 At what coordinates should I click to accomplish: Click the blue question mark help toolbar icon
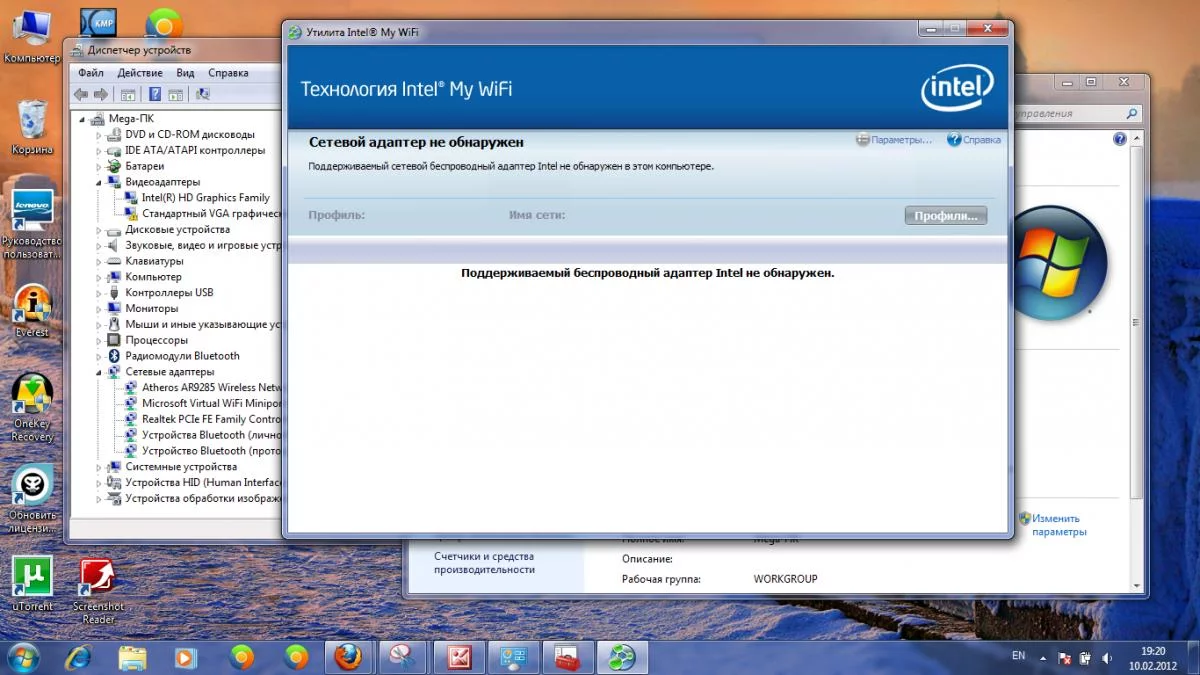(x=155, y=94)
